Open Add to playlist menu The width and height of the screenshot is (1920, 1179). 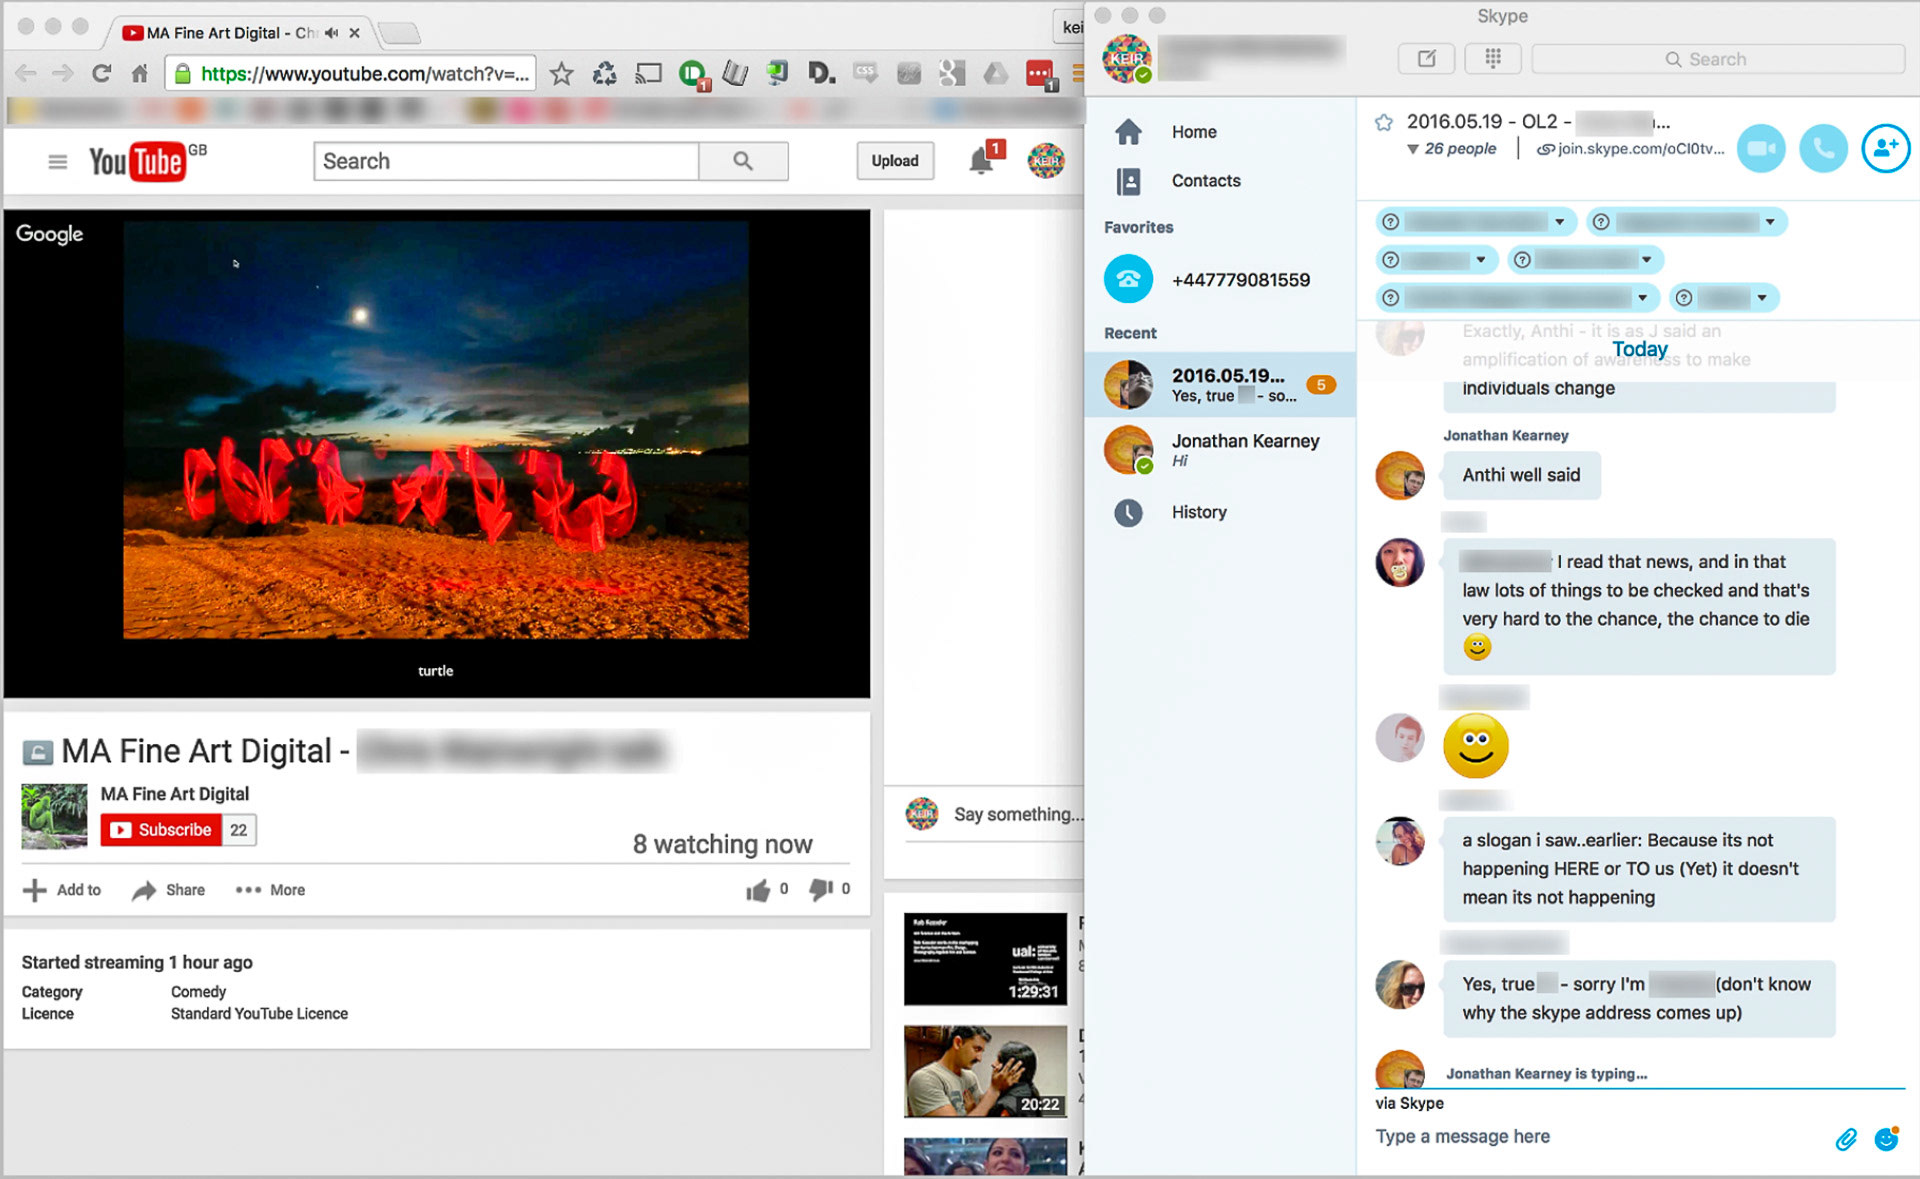coord(62,890)
